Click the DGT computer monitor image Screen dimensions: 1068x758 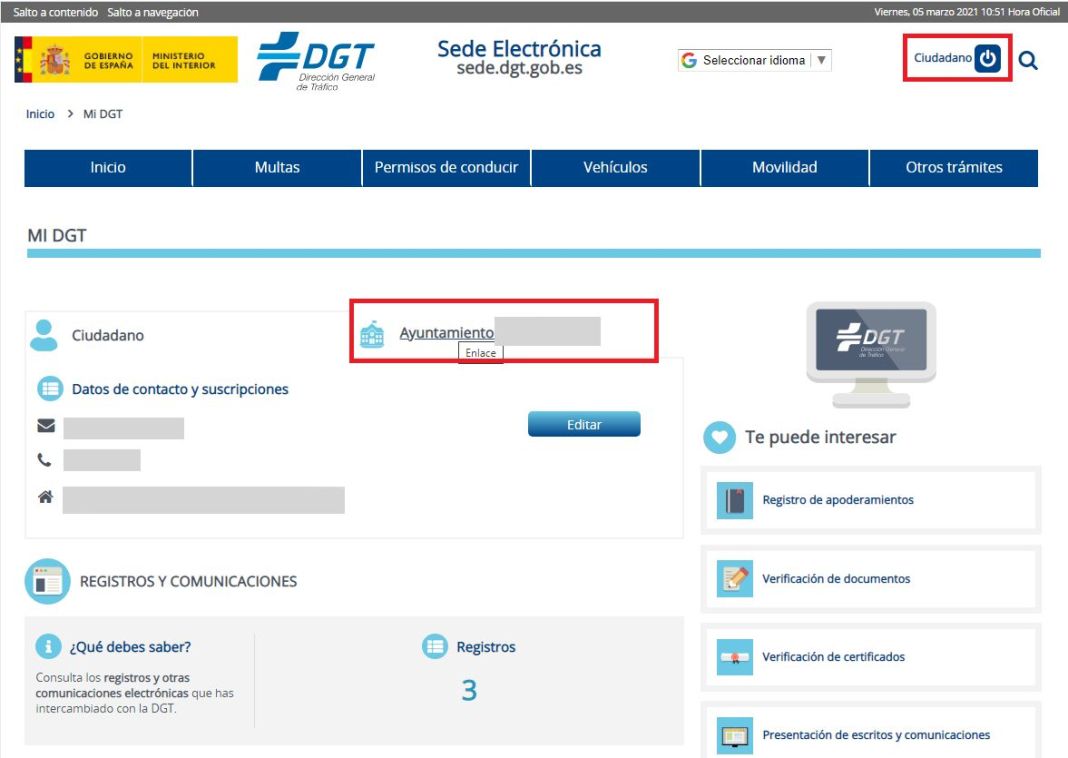871,353
